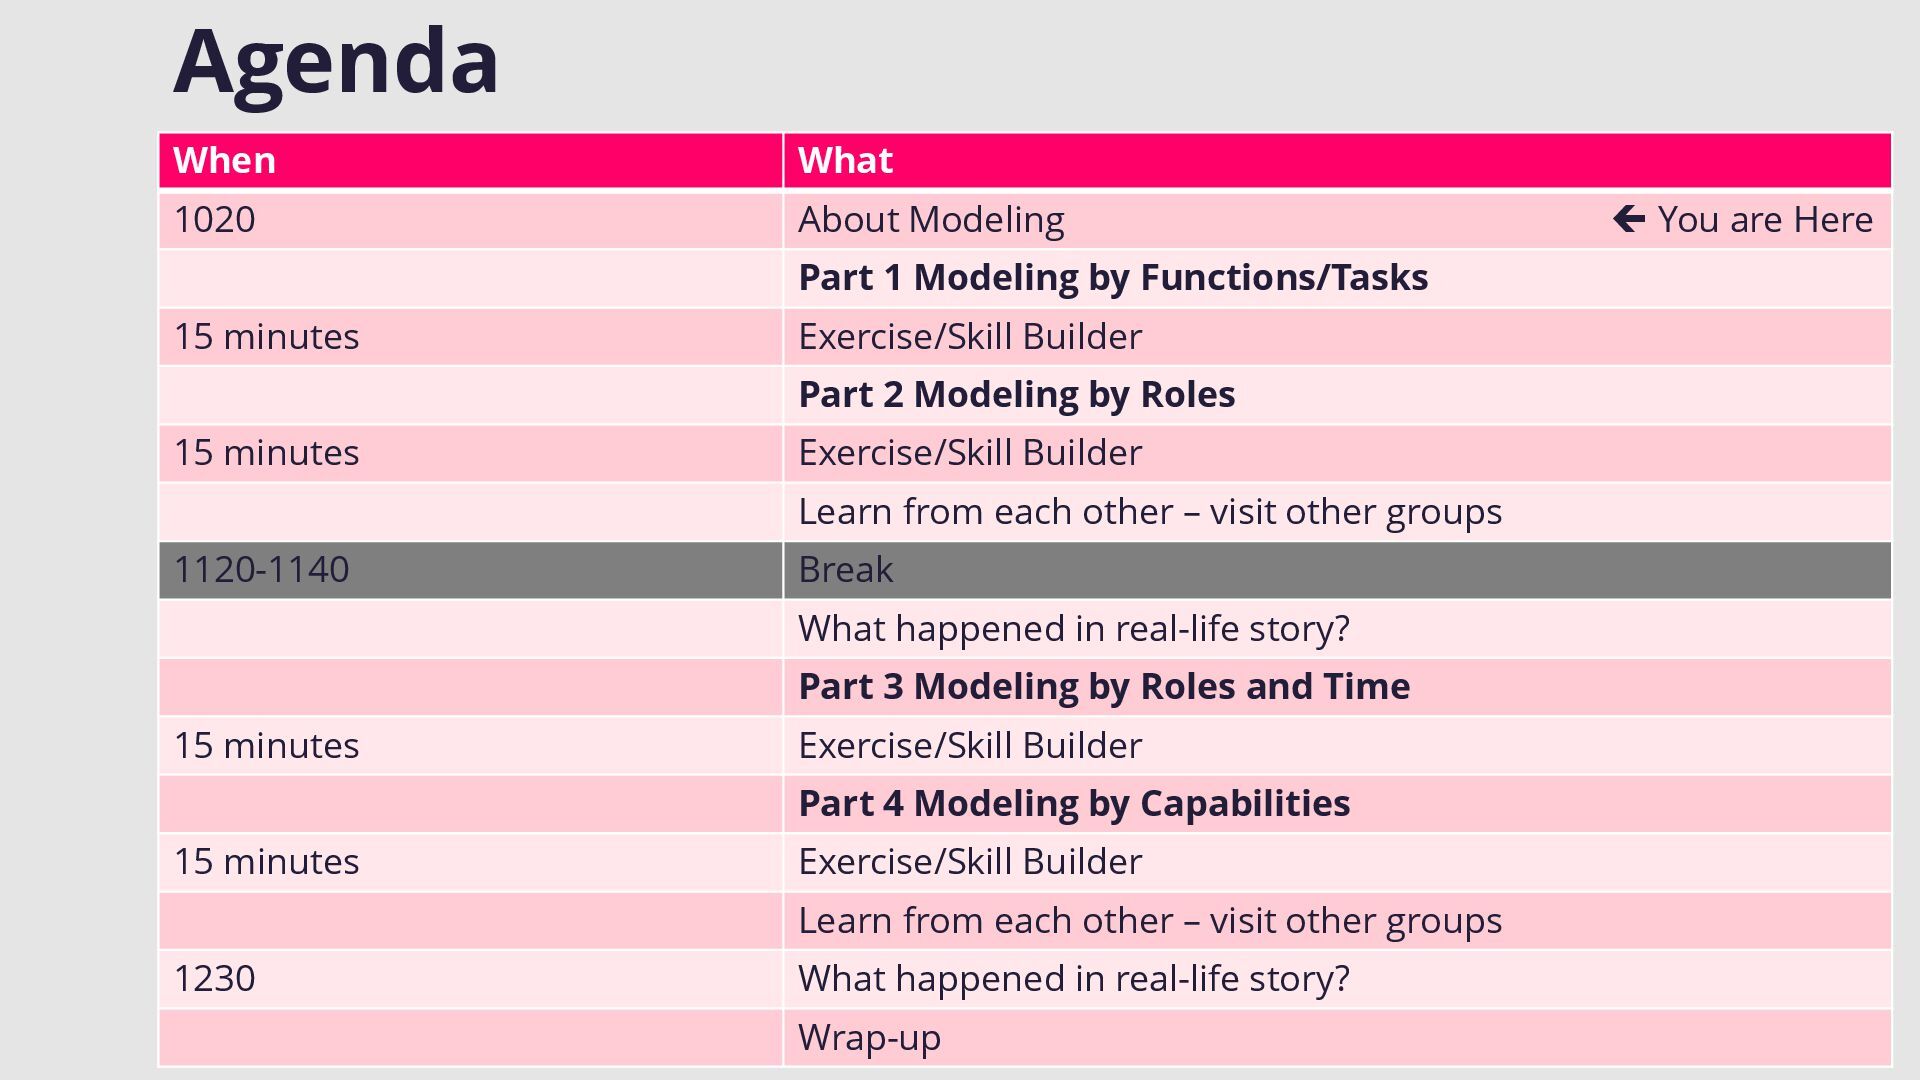Click 15 minutes cell beside Part 4 exercise
This screenshot has height=1080, width=1920.
[x=266, y=862]
